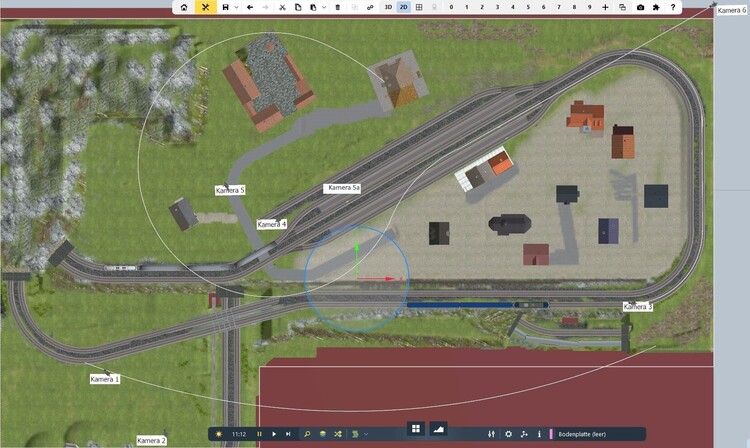The image size is (750, 448).
Task: Open the sun time-of-day setting
Action: click(219, 434)
